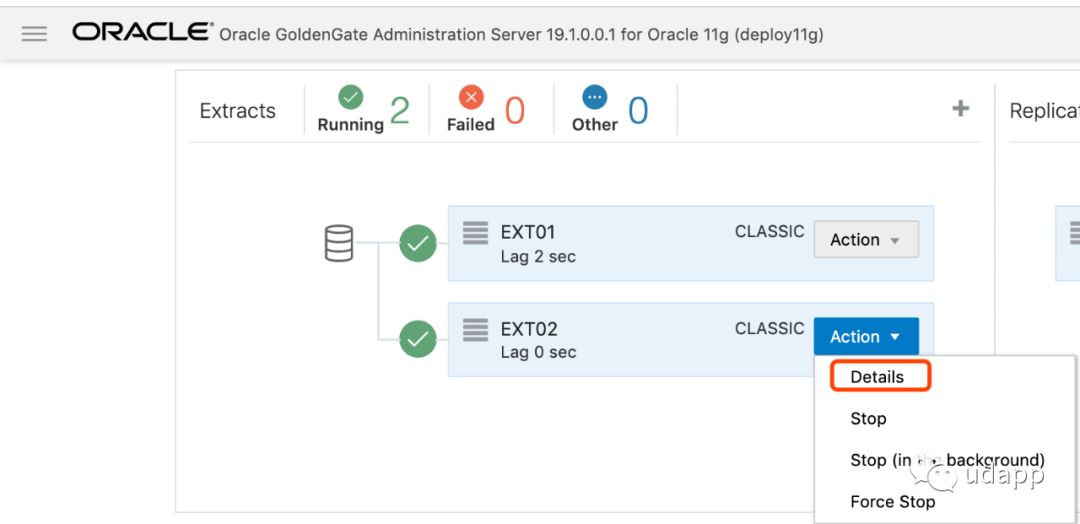Click the EXT02 extract name

[529, 329]
